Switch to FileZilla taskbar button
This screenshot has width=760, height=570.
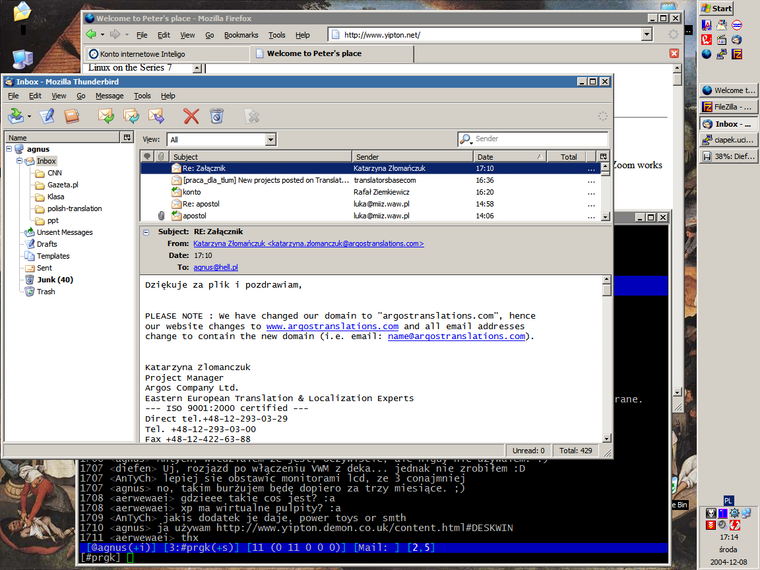pyautogui.click(x=728, y=107)
